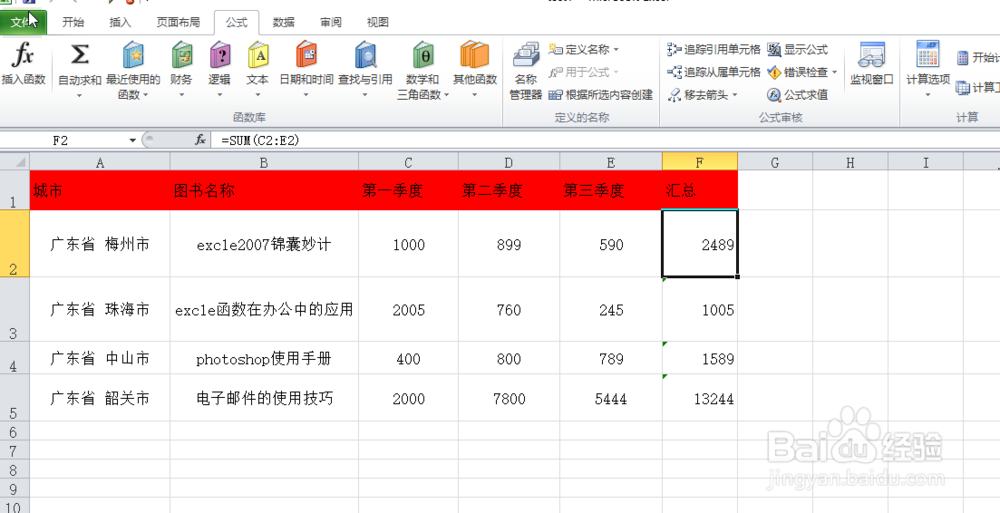Open the Name Manager (名称管理器)
1000x513 pixels.
tap(526, 71)
